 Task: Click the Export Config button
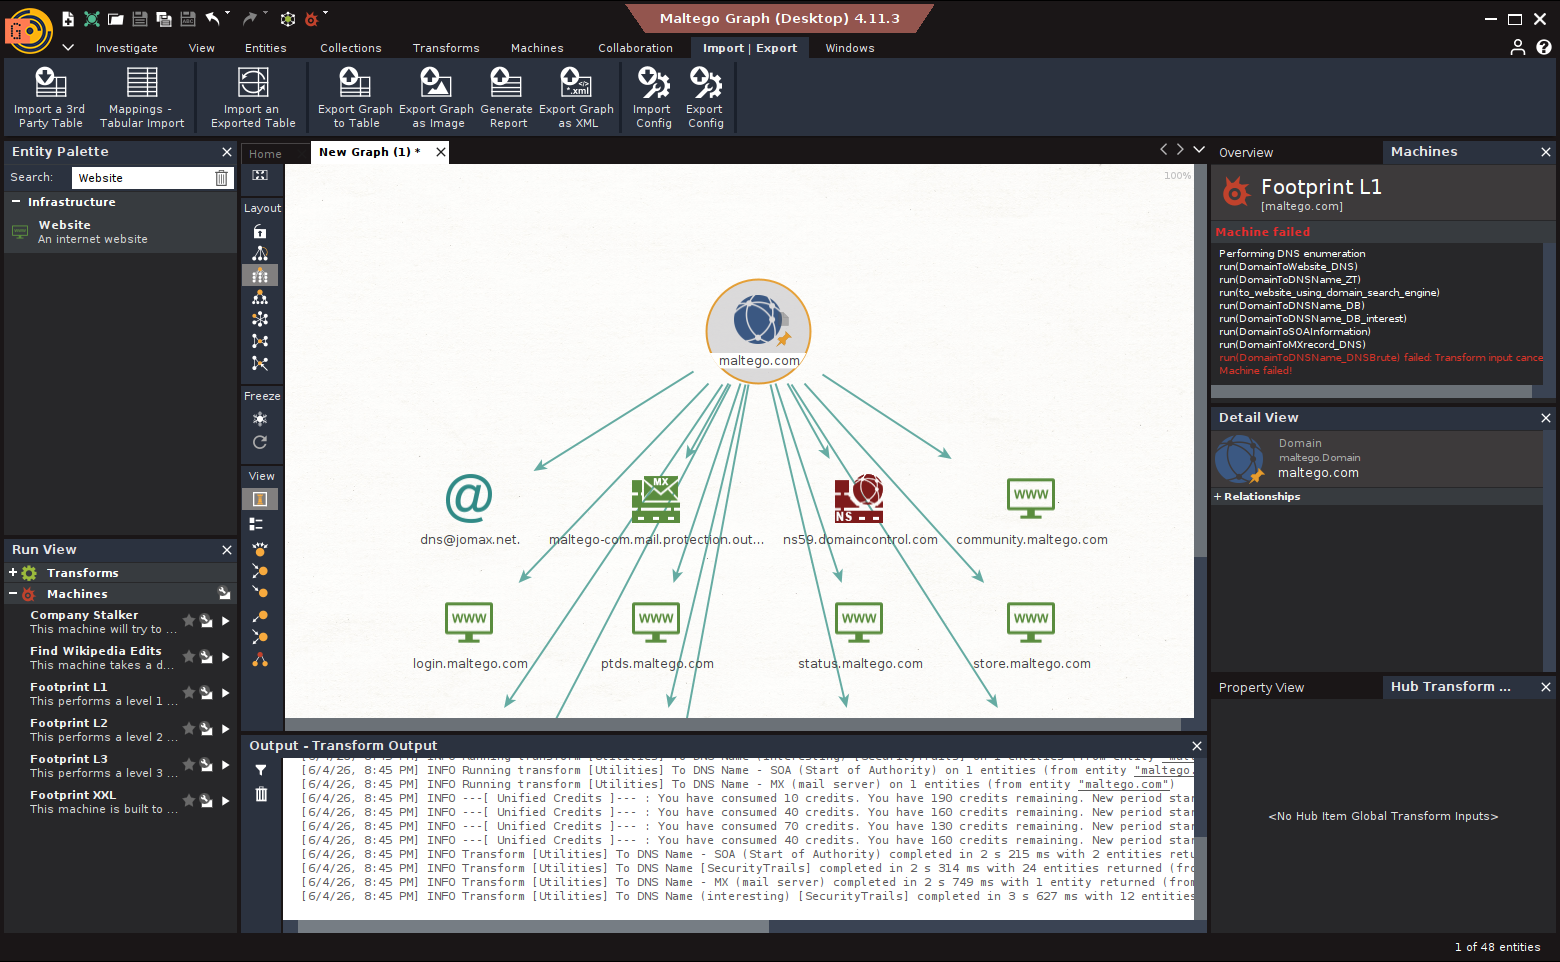[x=706, y=97]
